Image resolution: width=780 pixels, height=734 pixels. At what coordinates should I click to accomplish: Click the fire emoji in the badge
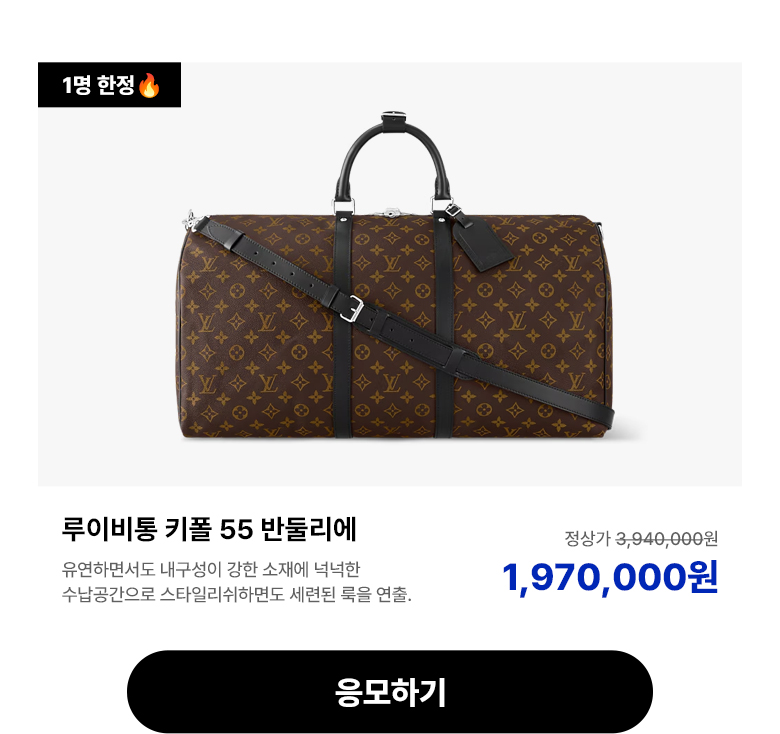pyautogui.click(x=149, y=85)
